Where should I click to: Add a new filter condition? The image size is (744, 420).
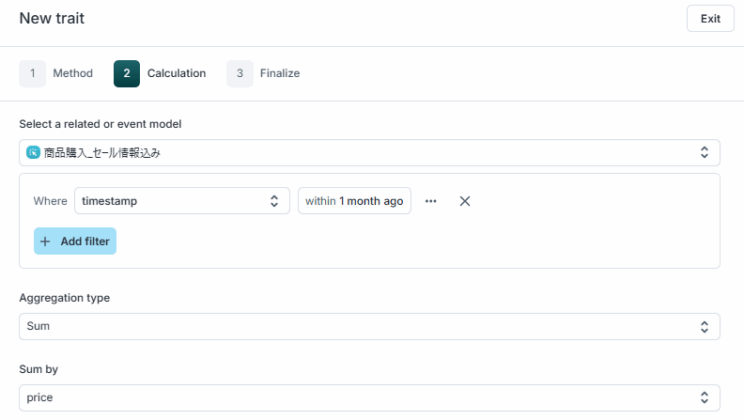point(75,241)
